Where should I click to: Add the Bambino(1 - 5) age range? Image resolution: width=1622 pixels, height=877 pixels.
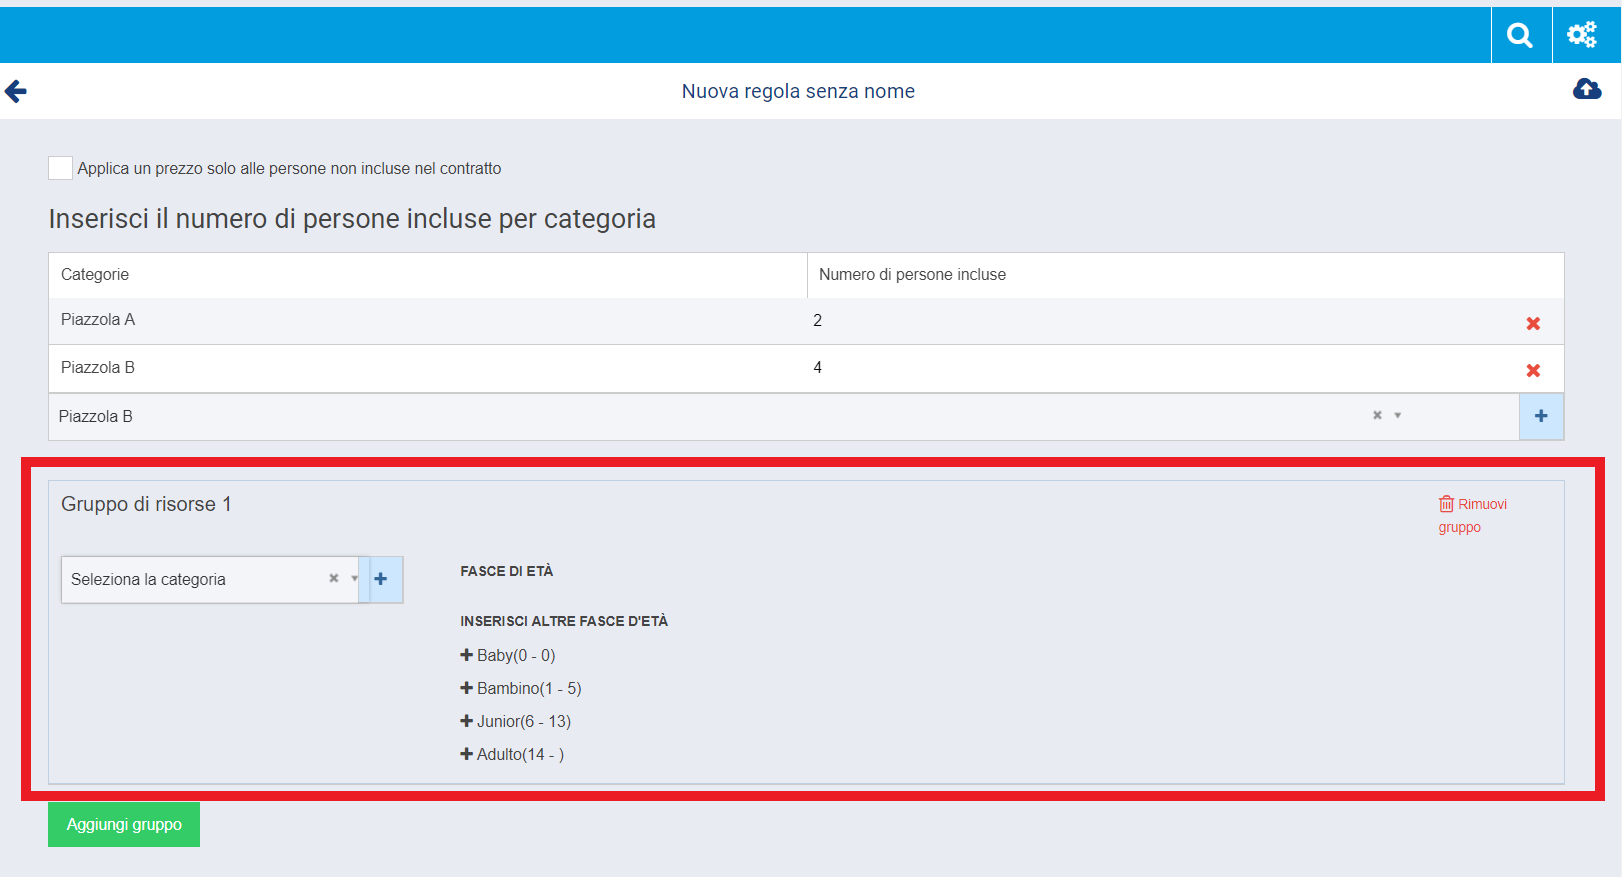[520, 688]
